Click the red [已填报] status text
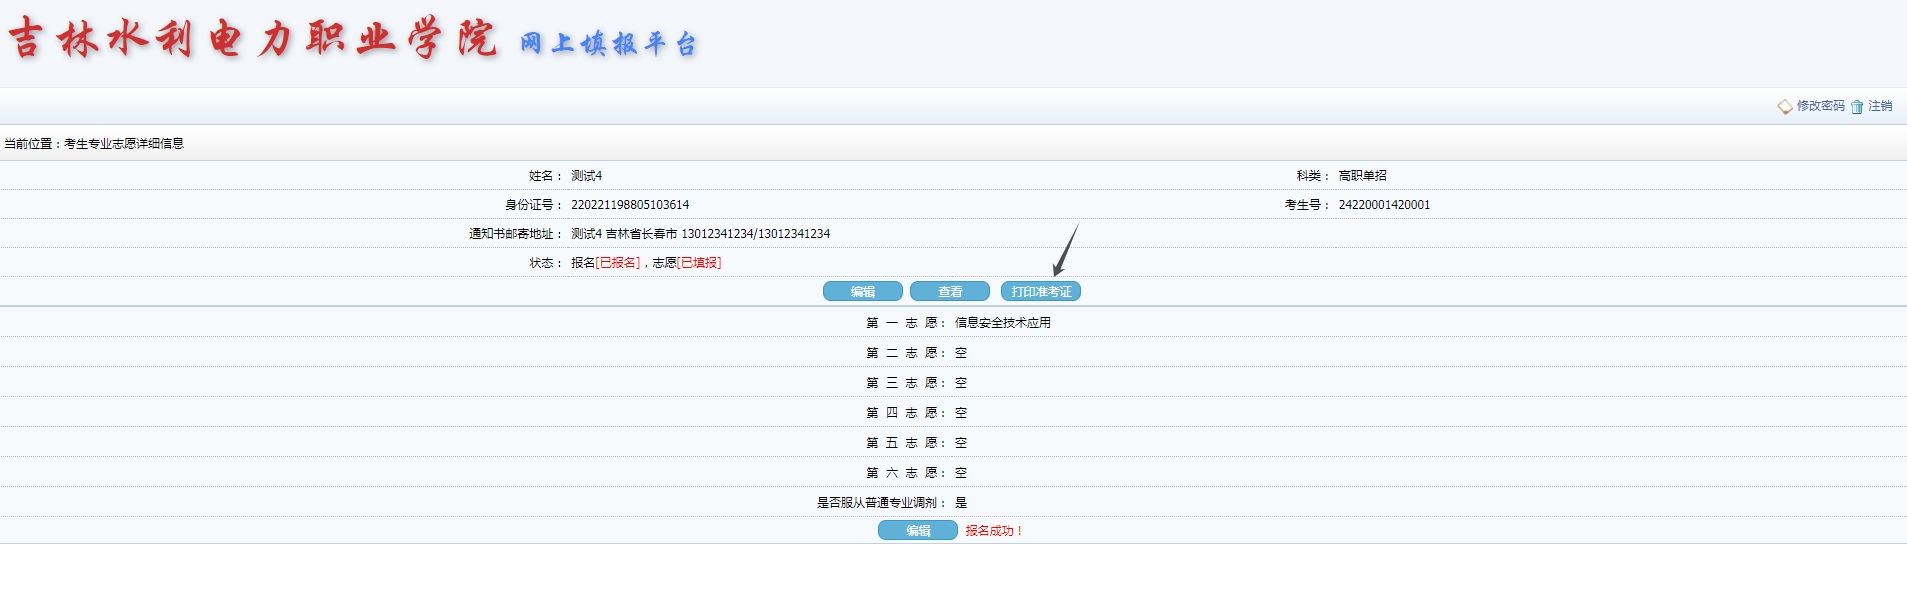Screen dimensions: 1907x590 (698, 263)
